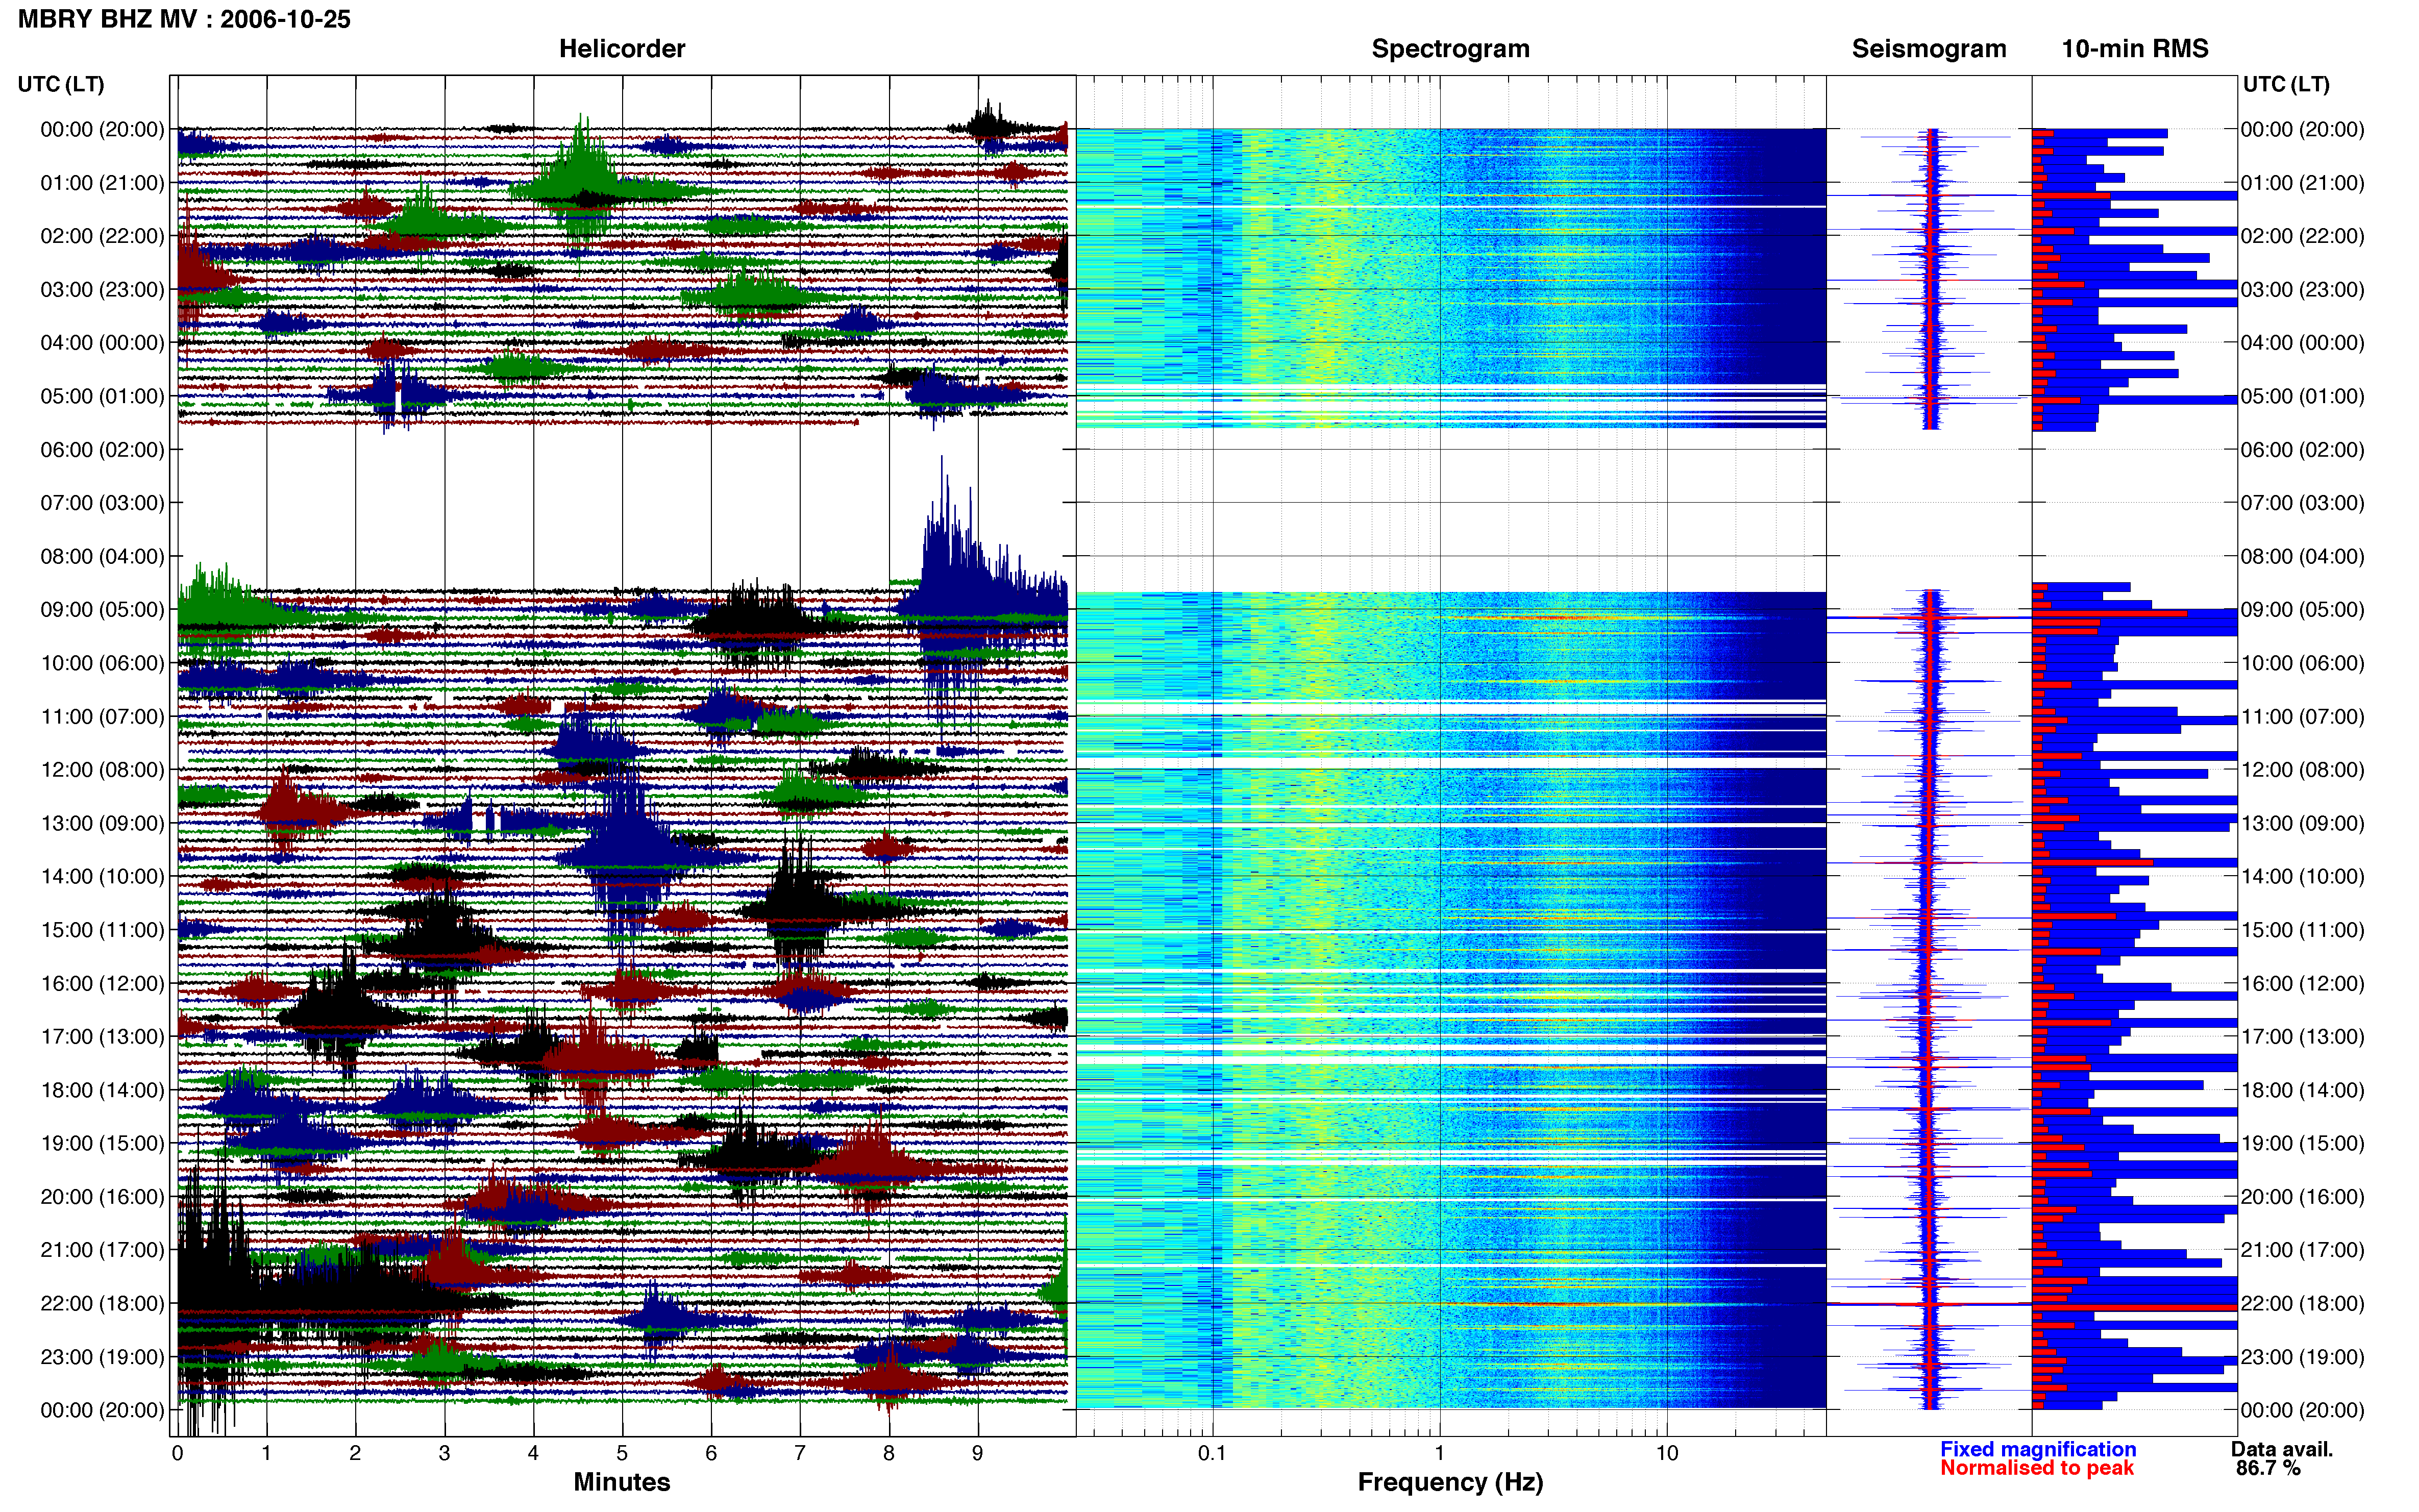The height and width of the screenshot is (1512, 2419).
Task: Click the title 'MBRY BHZ MV : 2006-10-25'
Action: click(184, 19)
